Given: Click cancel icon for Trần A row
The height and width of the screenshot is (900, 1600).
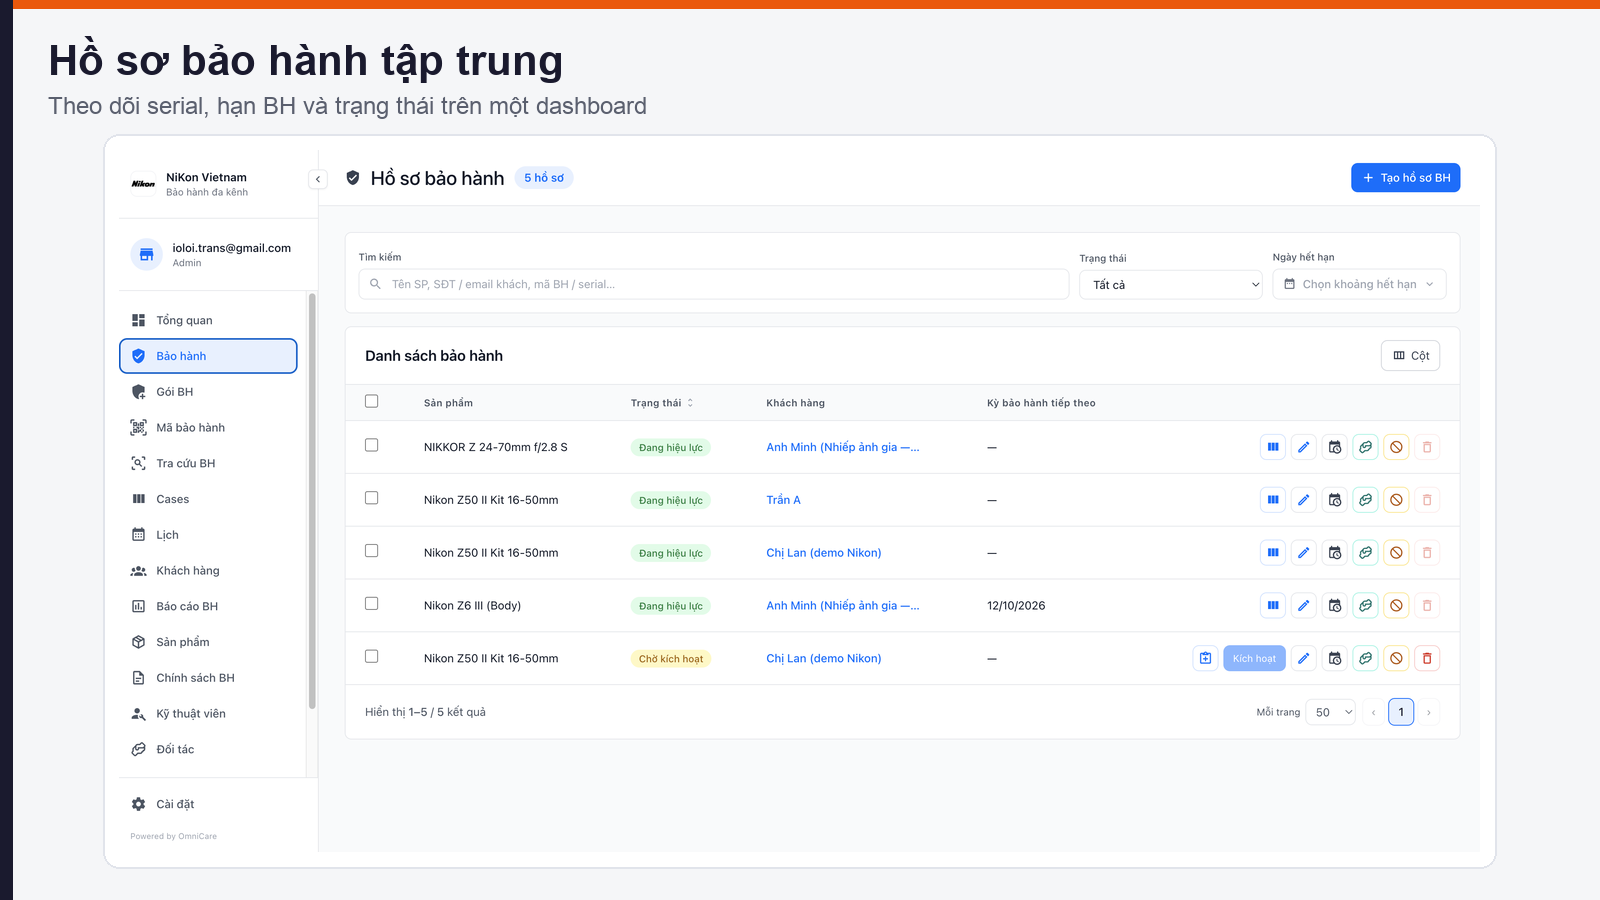Looking at the screenshot, I should point(1396,500).
